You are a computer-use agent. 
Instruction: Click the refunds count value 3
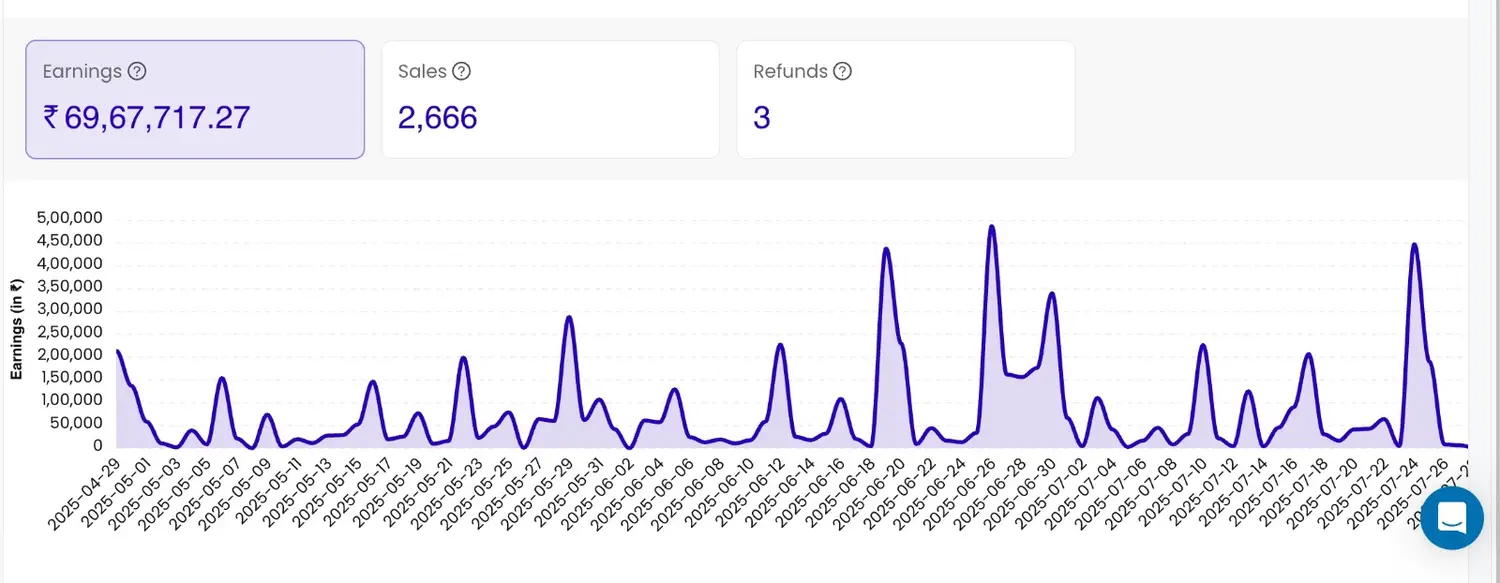[761, 118]
